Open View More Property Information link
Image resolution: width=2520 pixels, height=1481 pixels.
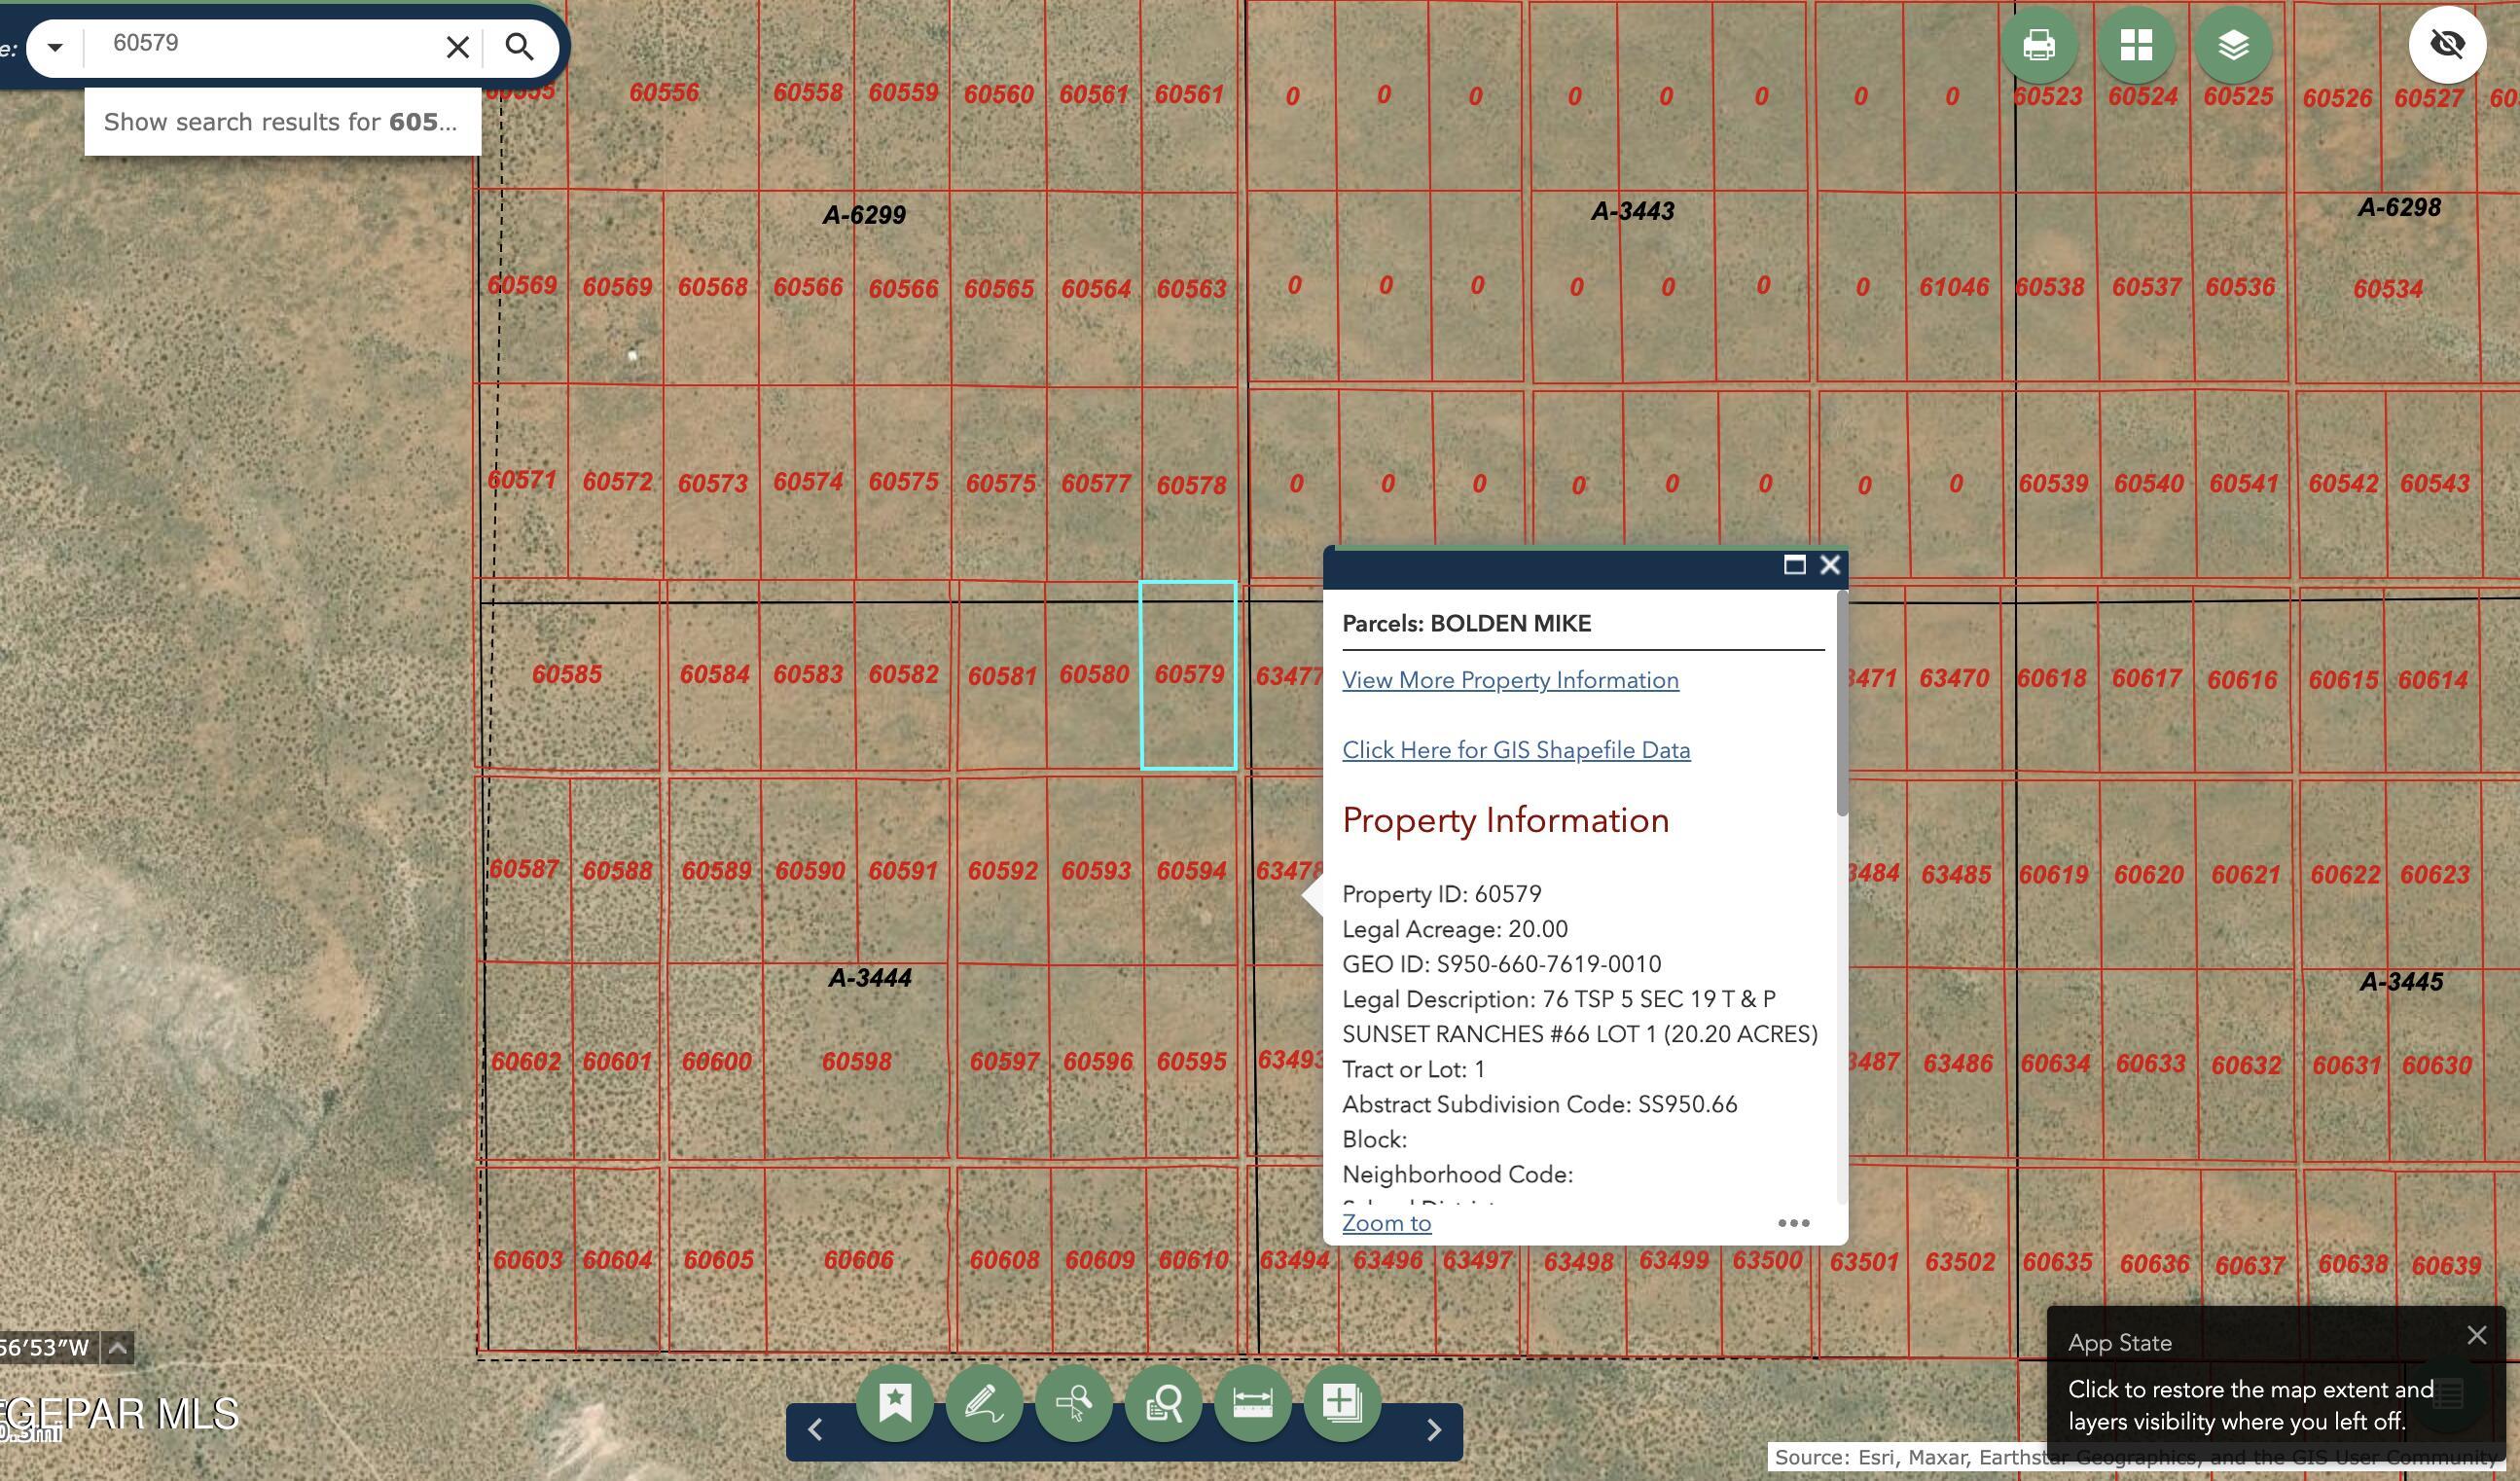[1510, 680]
